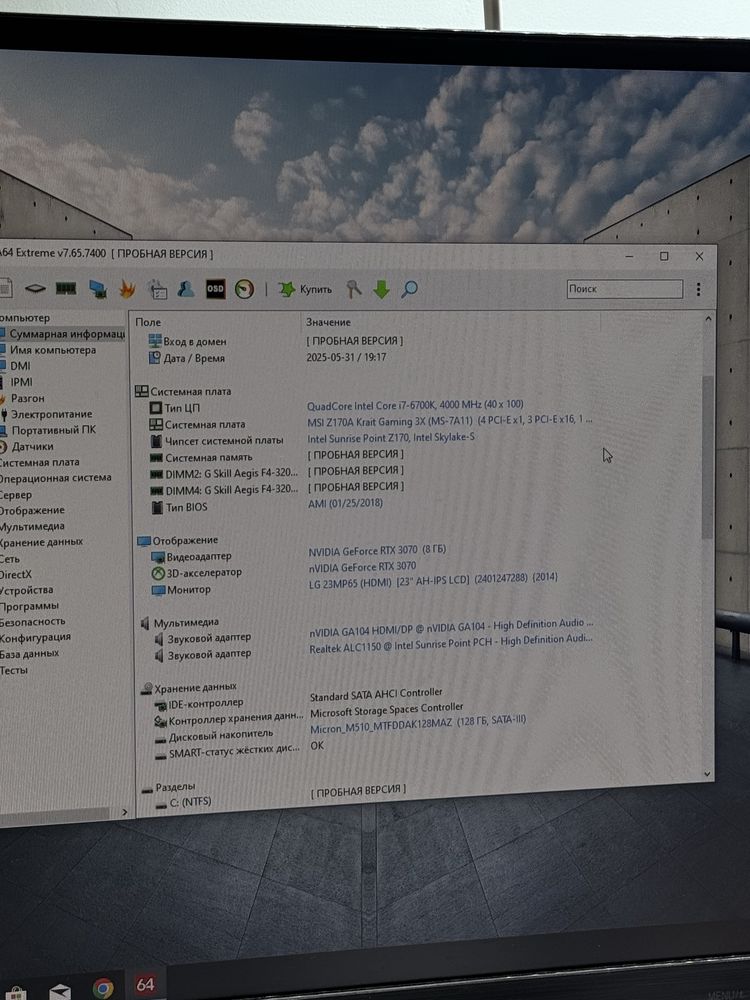Select Имя компьютера in the left tree
The image size is (750, 1000).
[x=53, y=349]
